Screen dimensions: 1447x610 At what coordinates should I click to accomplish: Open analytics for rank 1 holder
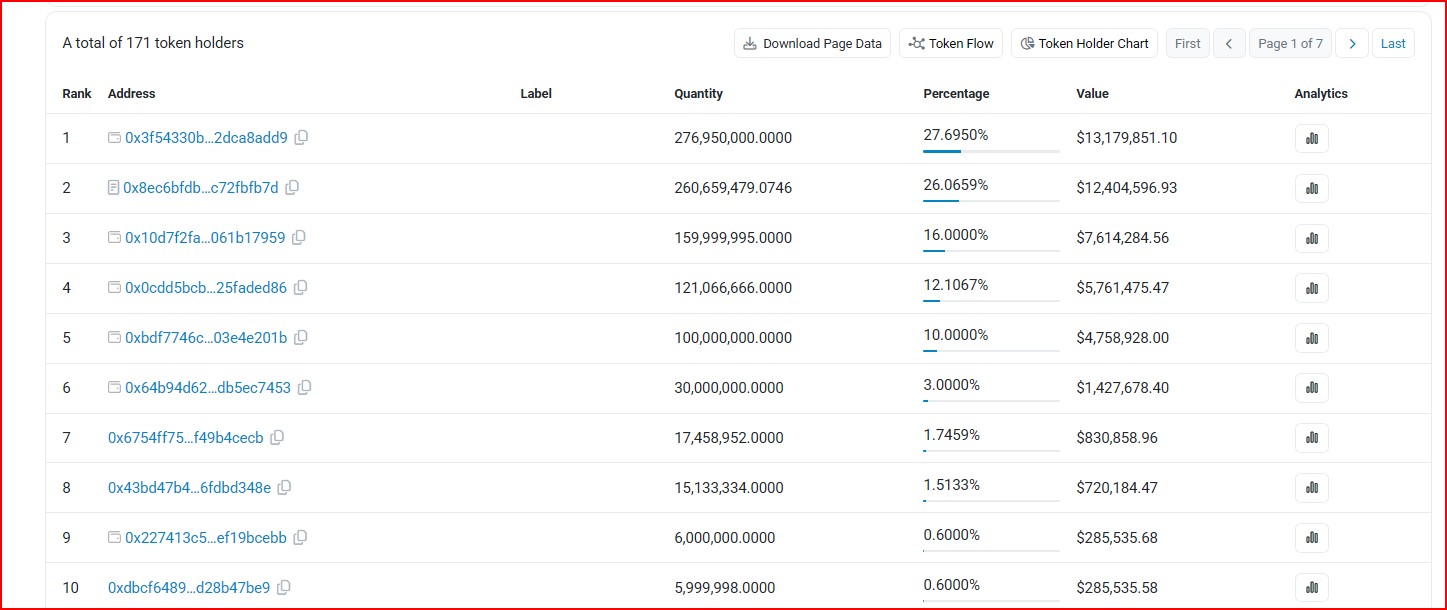1312,138
